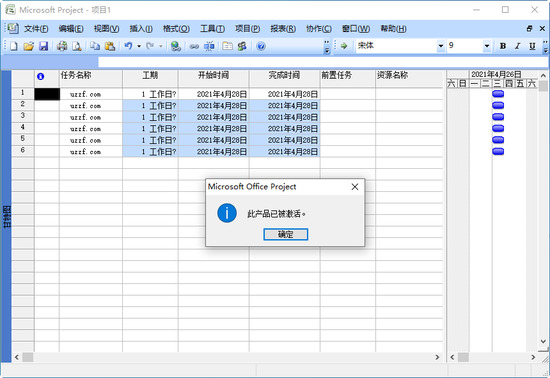Select the 开始时间 column header
The image size is (550, 378).
pos(214,79)
